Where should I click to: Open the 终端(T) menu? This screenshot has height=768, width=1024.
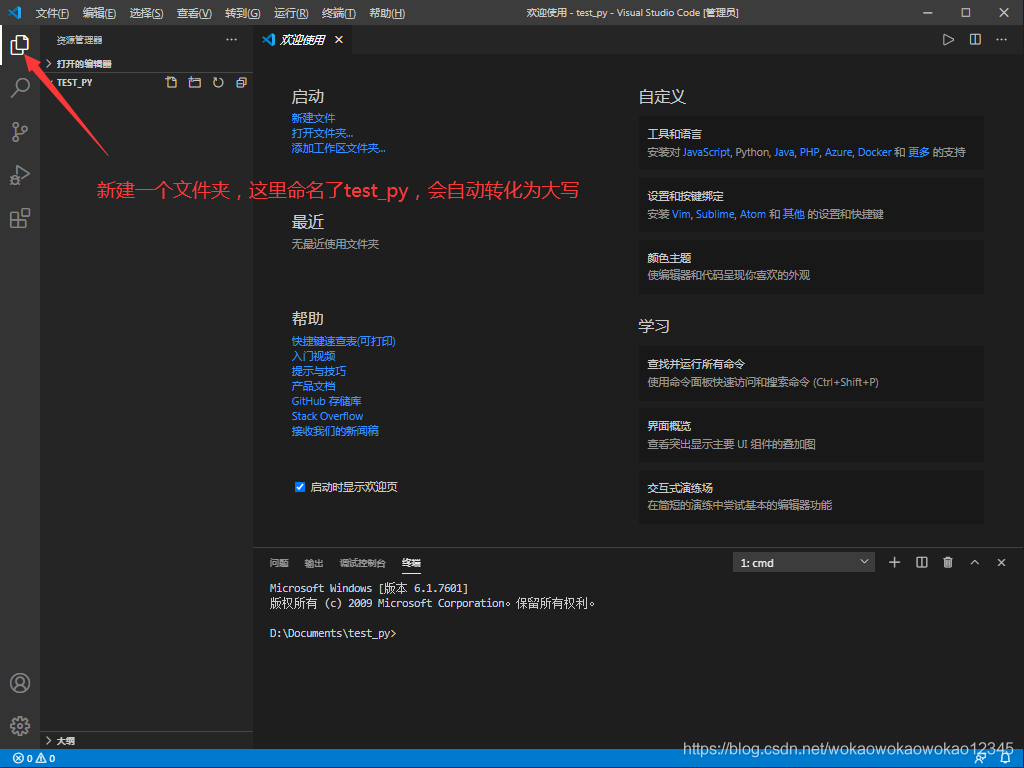pos(338,13)
